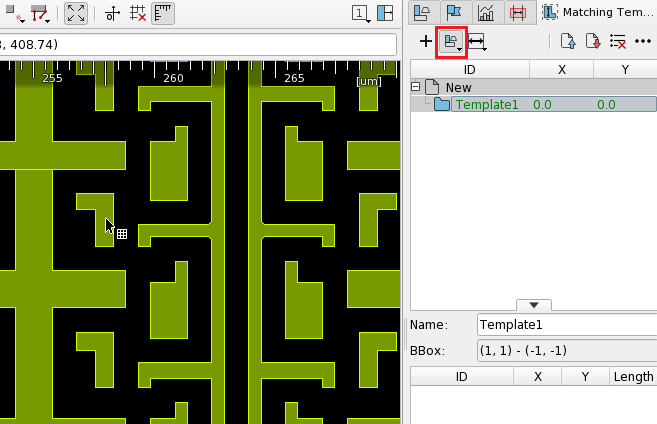This screenshot has height=424, width=657.
Task: Toggle the ruler display icon
Action: click(x=163, y=13)
